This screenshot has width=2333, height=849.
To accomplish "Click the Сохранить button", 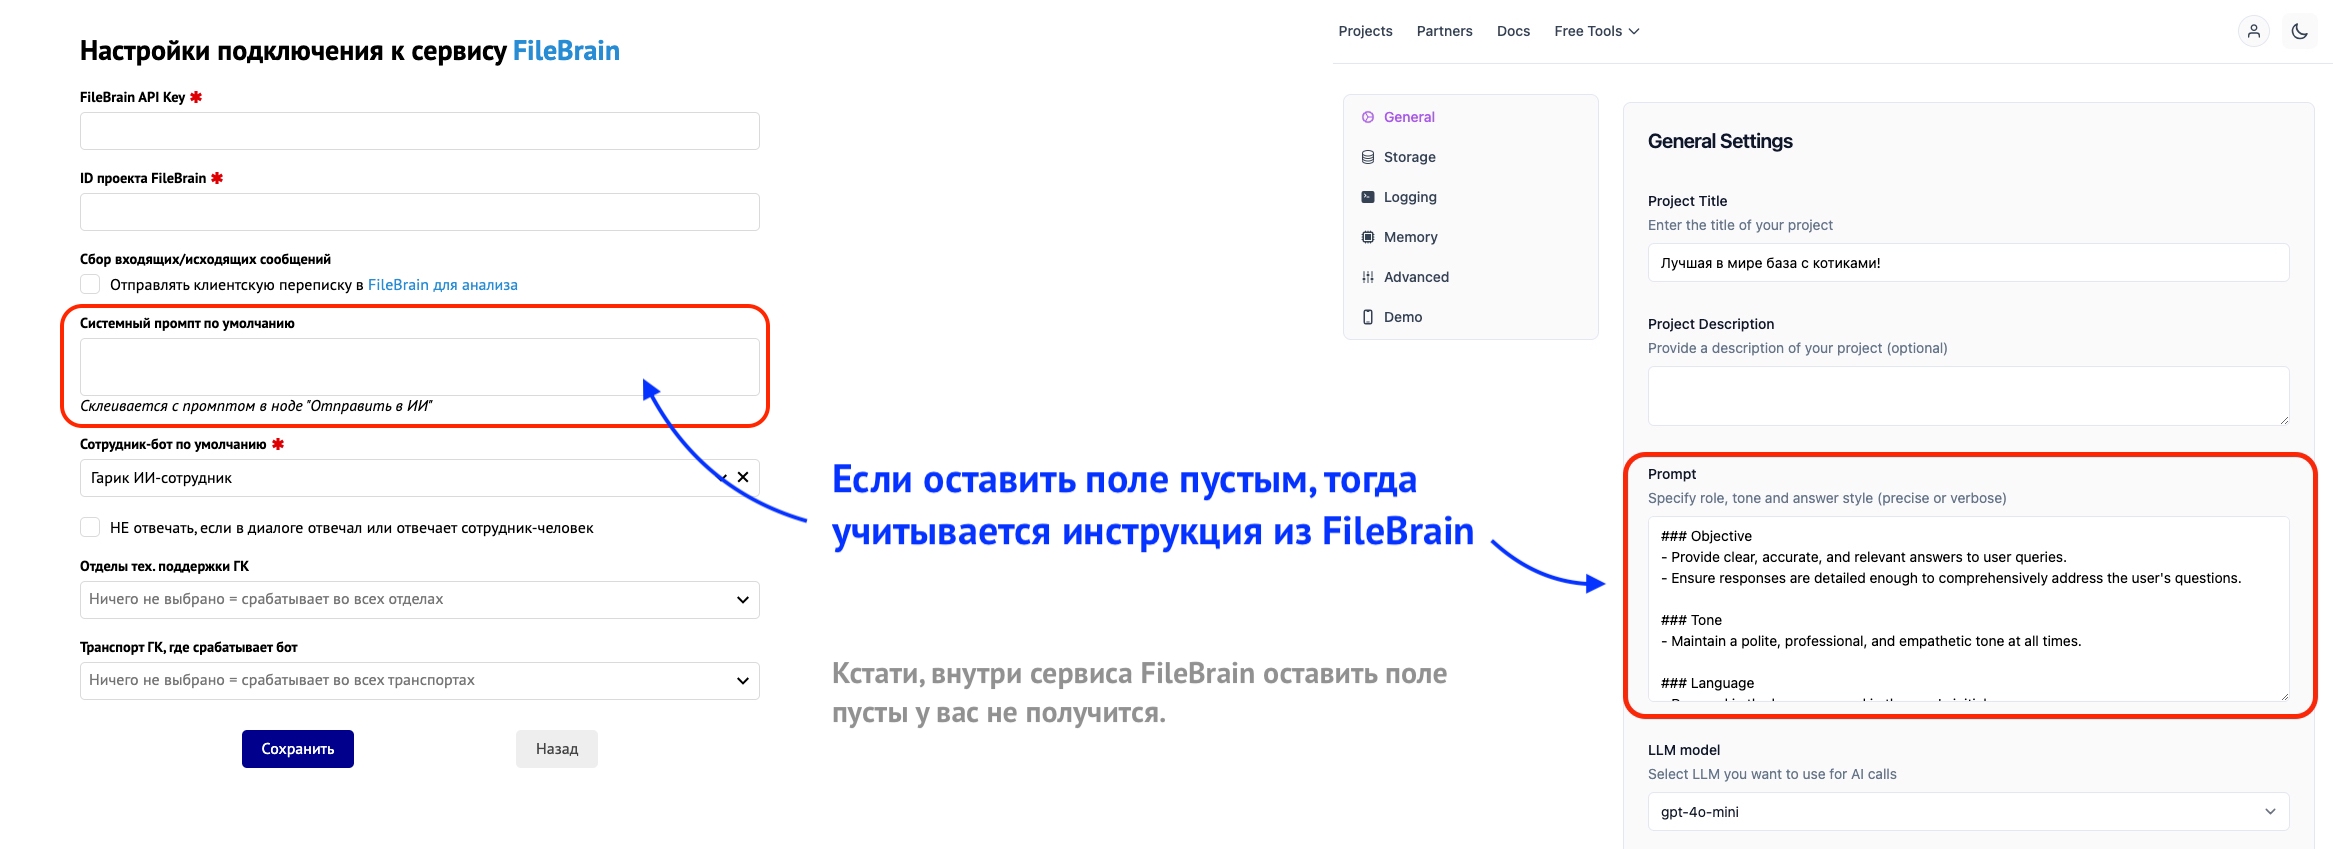I will (x=297, y=749).
